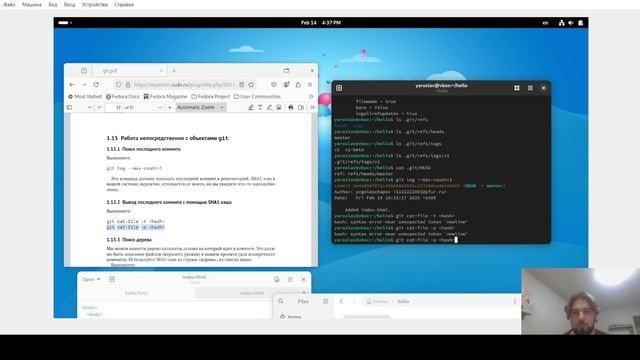Open the network status icon in the top bar
The width and height of the screenshot is (640, 360).
(x=562, y=23)
